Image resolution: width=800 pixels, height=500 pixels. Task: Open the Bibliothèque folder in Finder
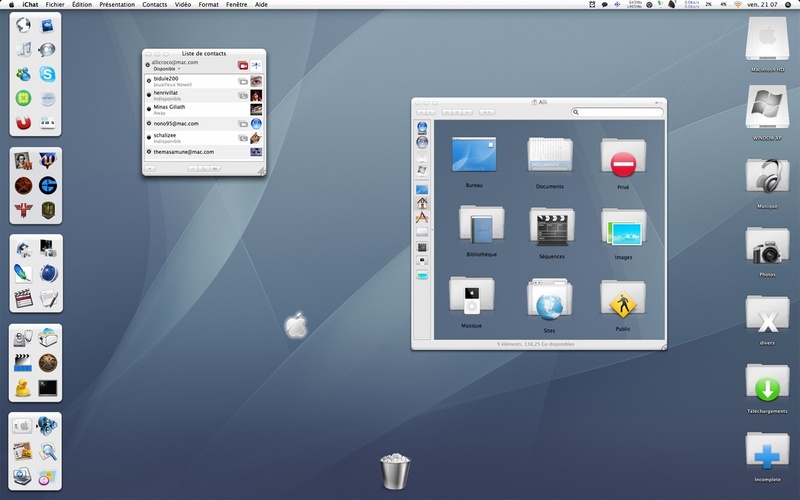482,225
